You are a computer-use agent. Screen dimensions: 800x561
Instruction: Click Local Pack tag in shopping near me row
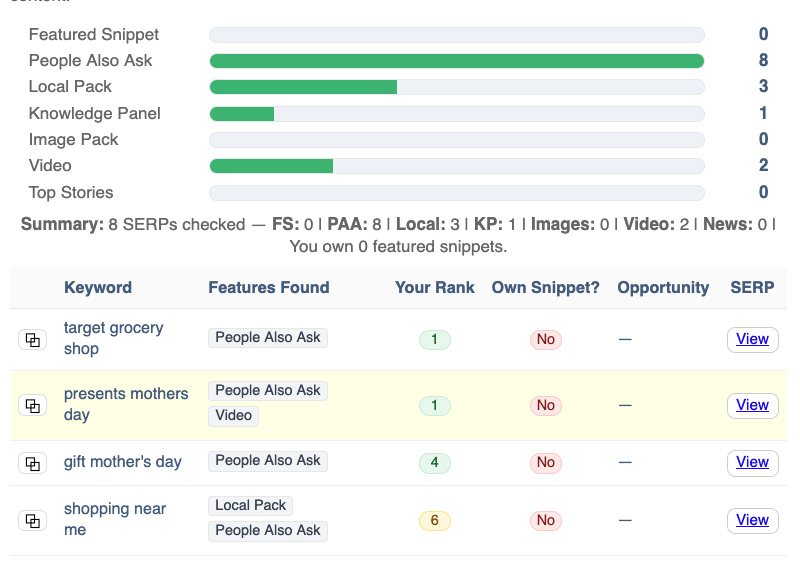(x=250, y=505)
